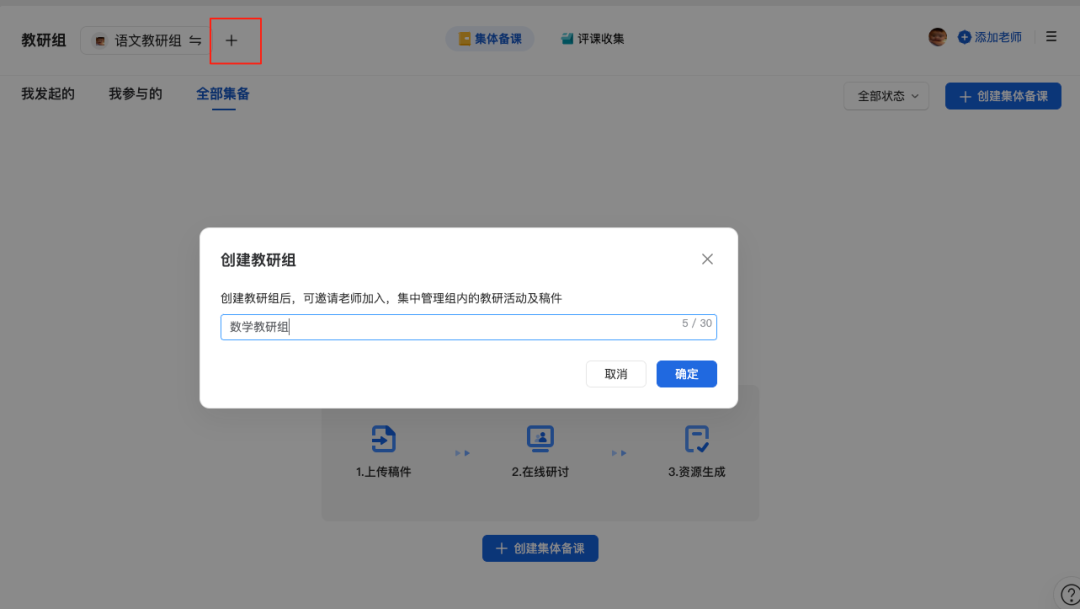
Task: Click the plus icon to add new group
Action: (x=234, y=40)
